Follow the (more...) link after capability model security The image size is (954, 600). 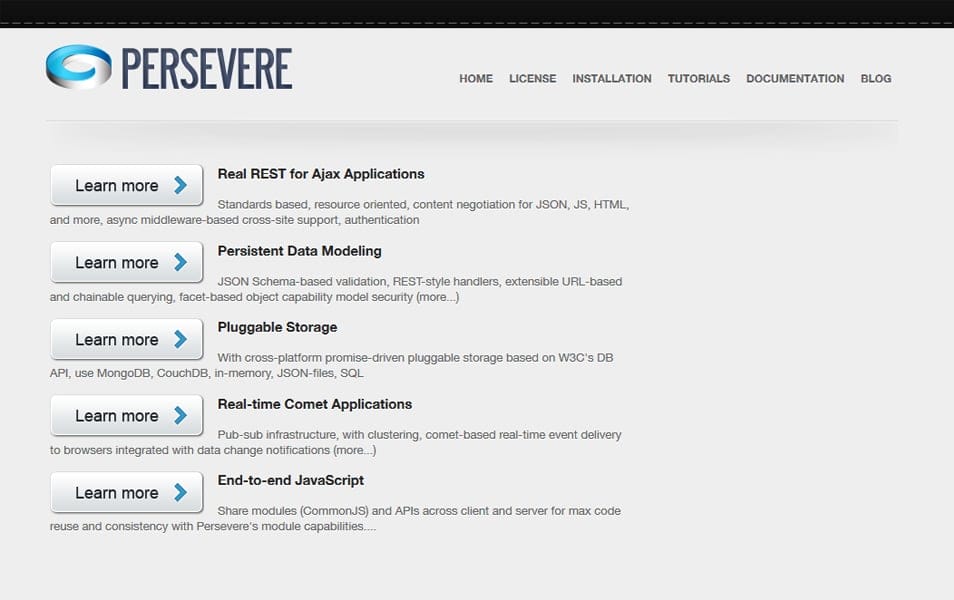click(x=437, y=297)
